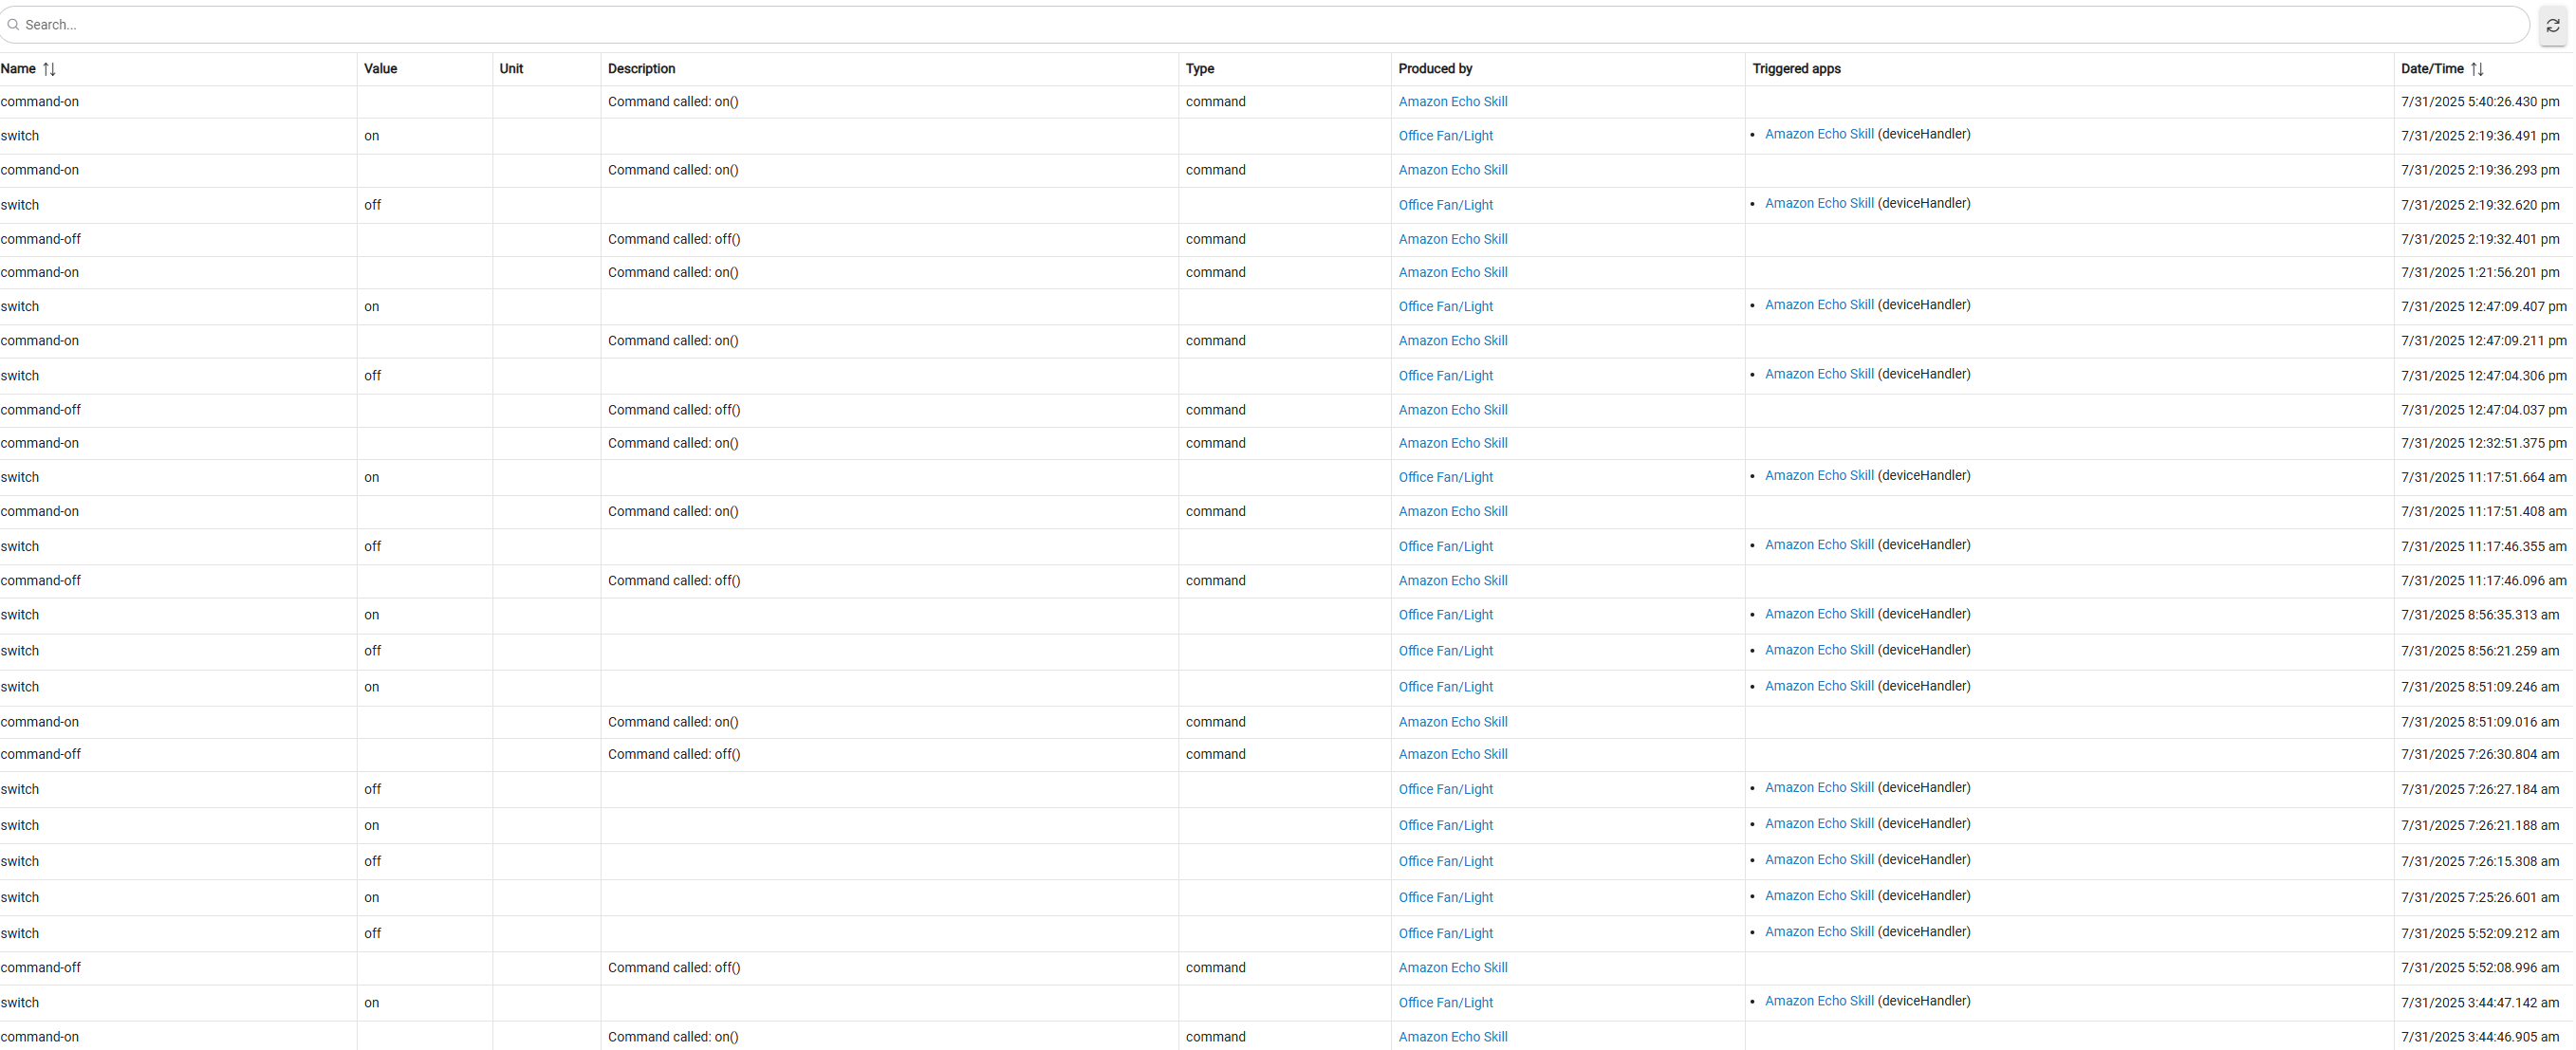Click the Unit column header
This screenshot has height=1050, width=2576.
pyautogui.click(x=511, y=69)
